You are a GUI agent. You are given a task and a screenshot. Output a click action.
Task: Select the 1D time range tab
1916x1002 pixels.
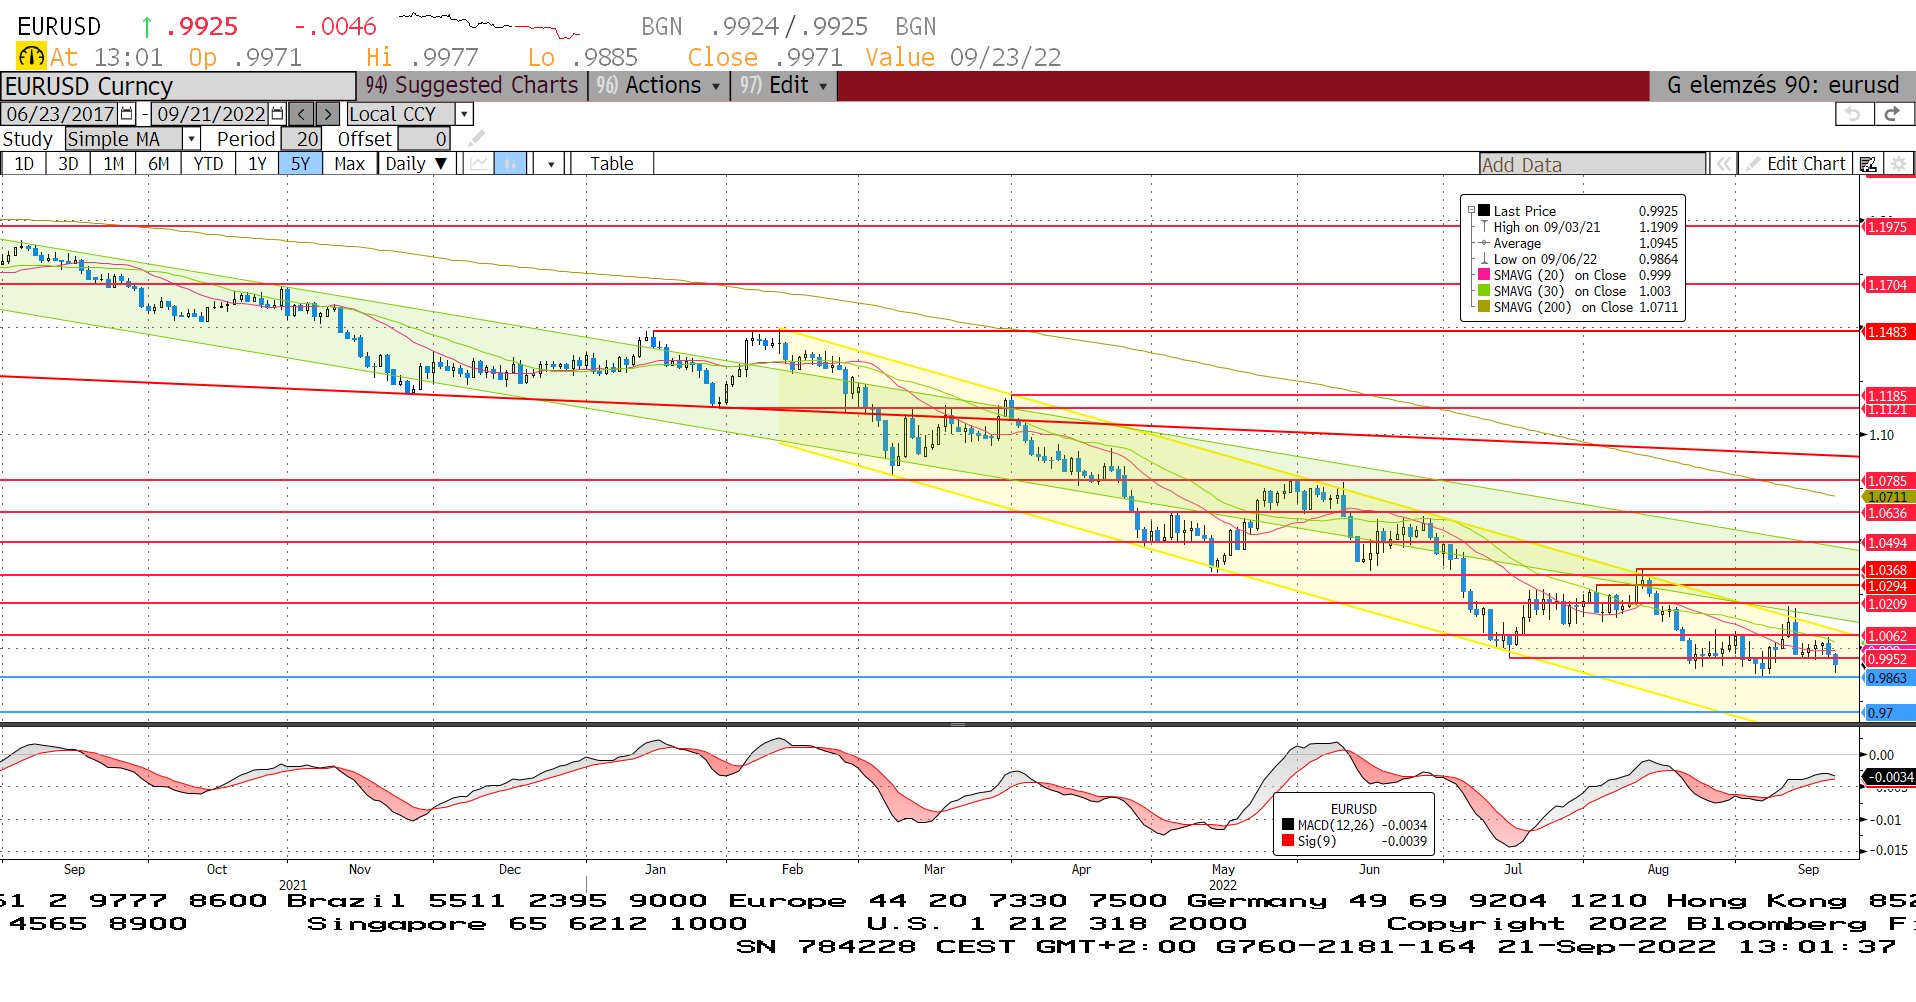pyautogui.click(x=24, y=164)
